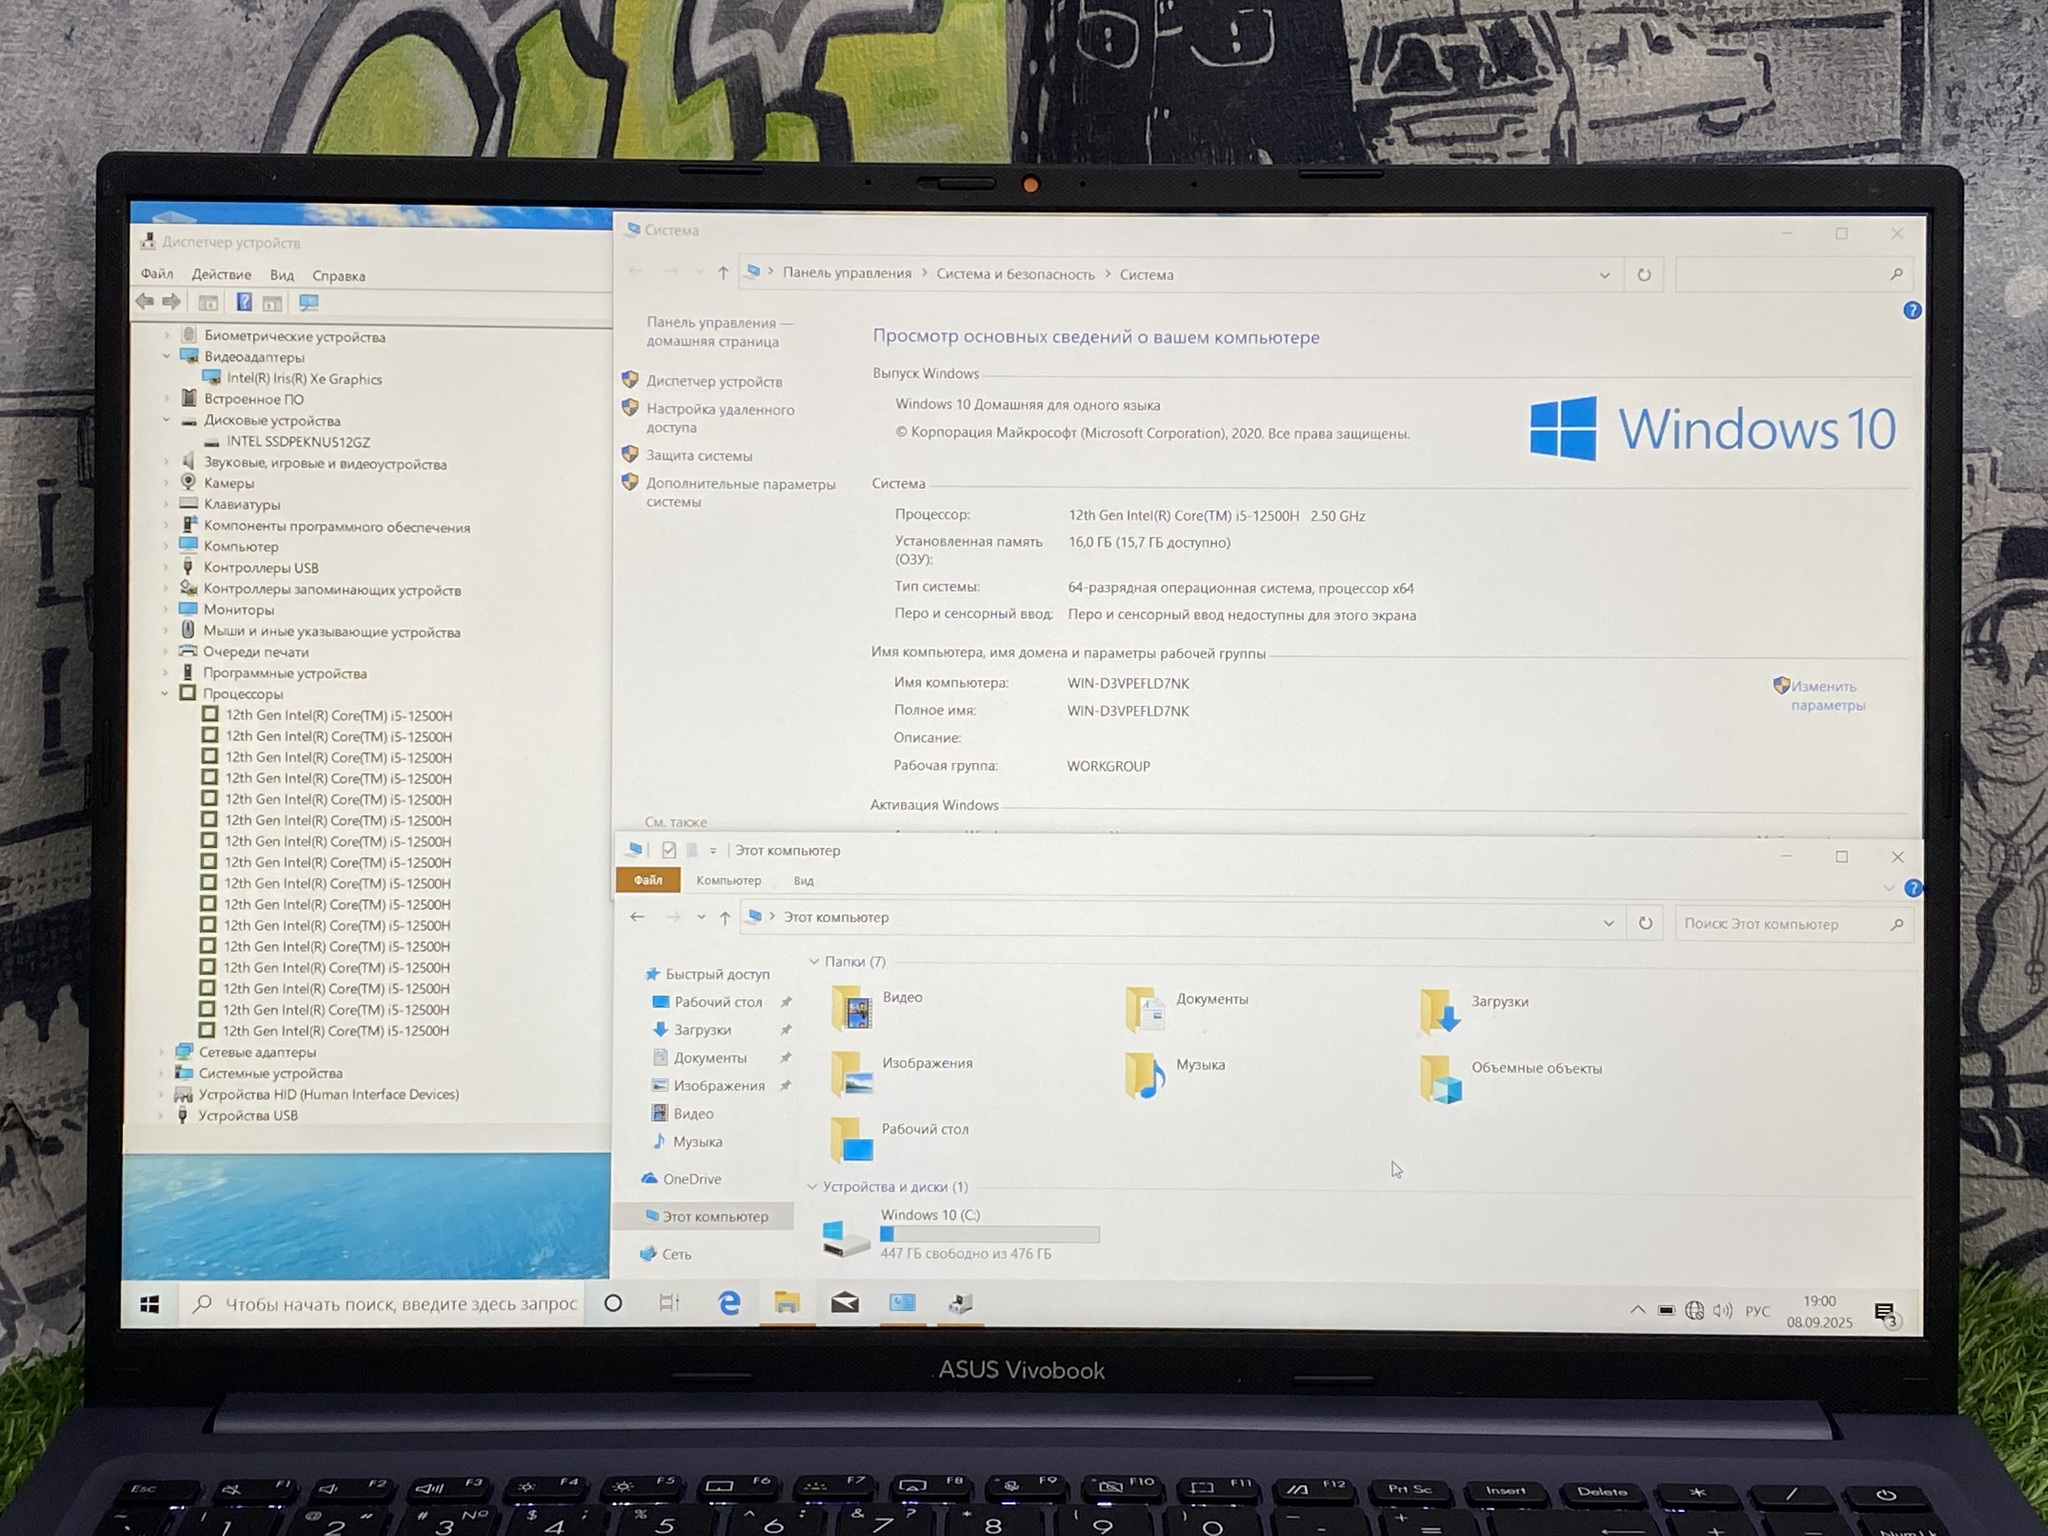This screenshot has width=2048, height=1536.
Task: Click the refresh button in the System window
Action: tap(1644, 275)
